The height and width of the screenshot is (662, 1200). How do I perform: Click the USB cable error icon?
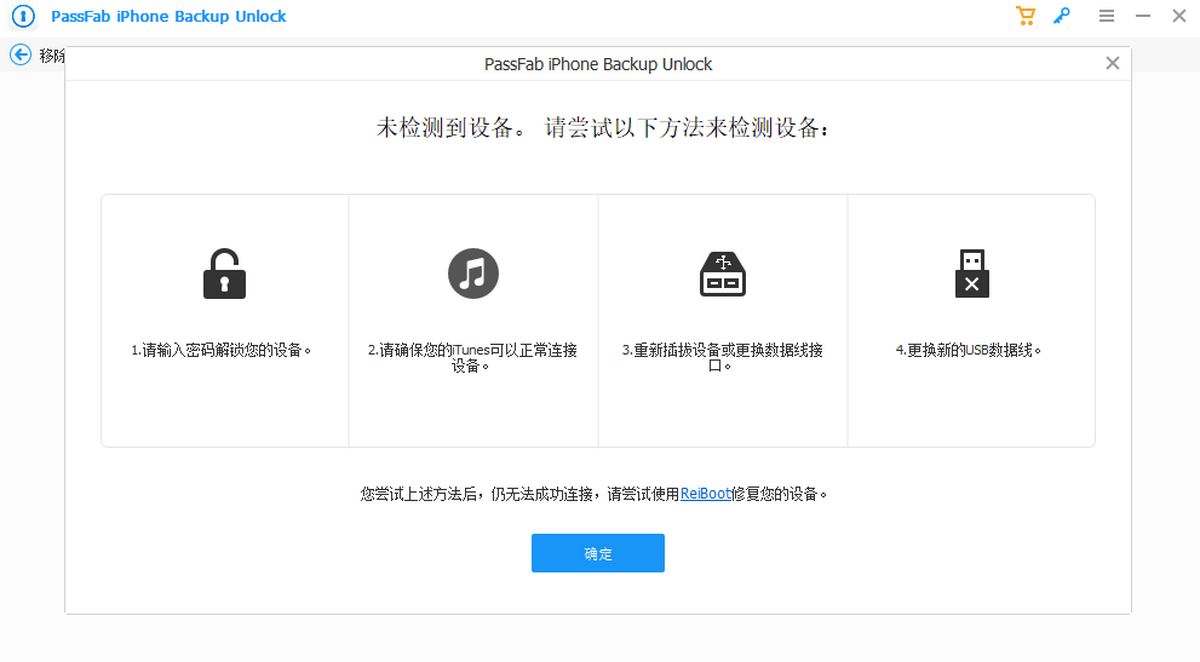[x=971, y=273]
